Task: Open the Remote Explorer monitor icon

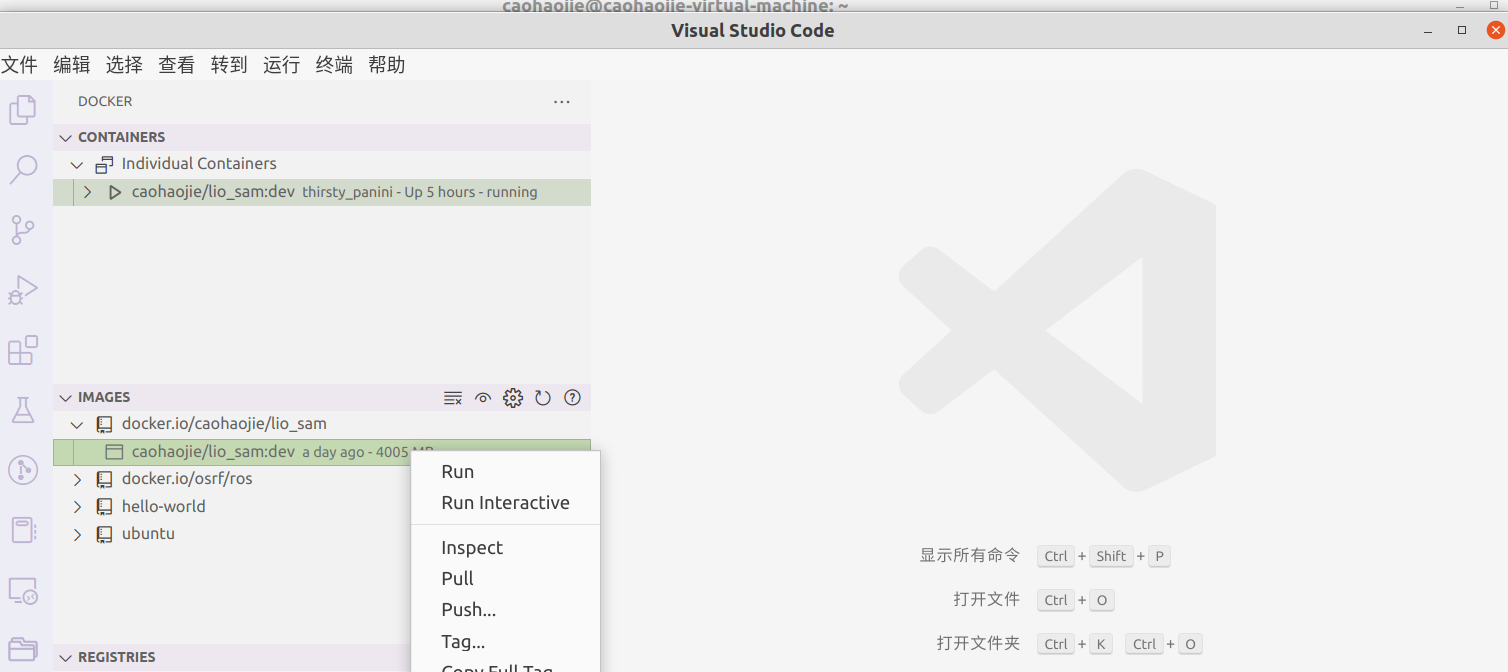Action: tap(23, 591)
